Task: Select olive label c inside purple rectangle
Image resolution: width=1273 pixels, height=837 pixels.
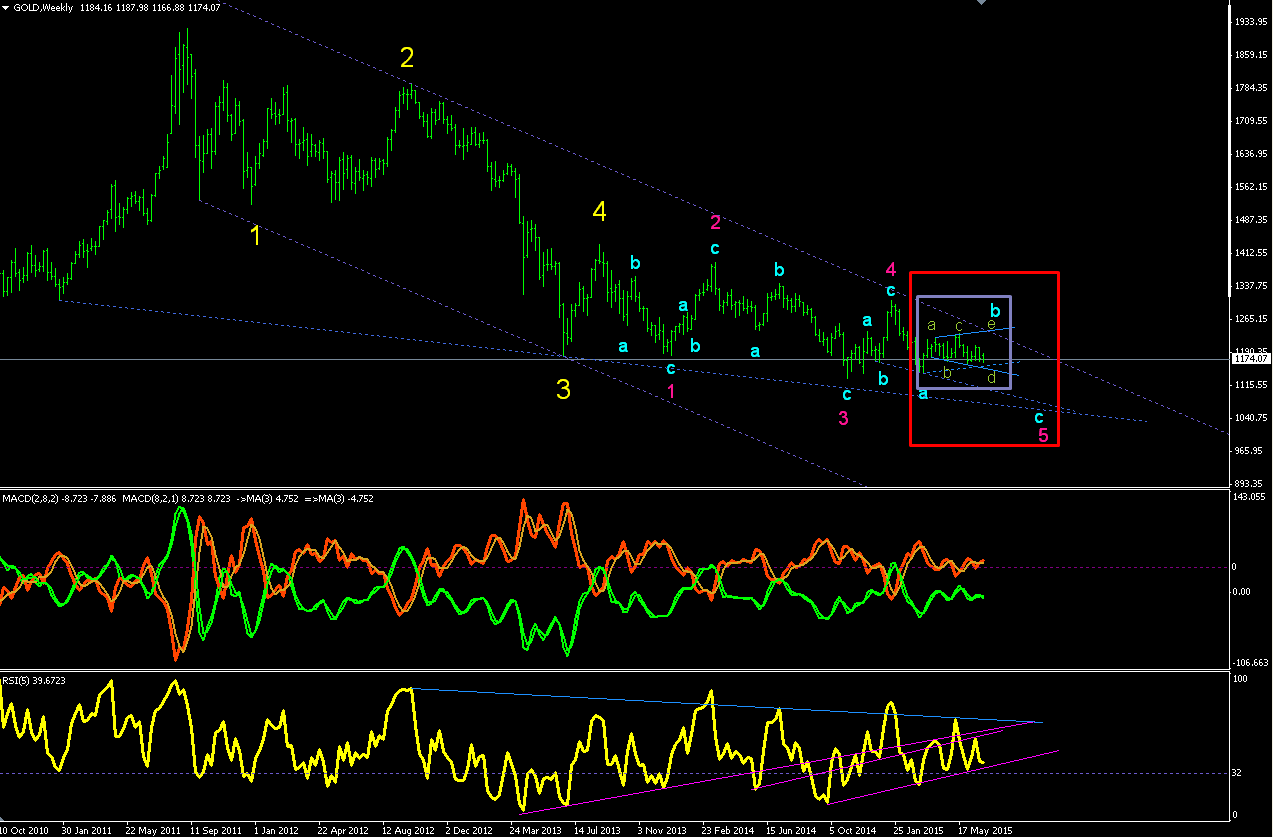Action: [x=959, y=325]
